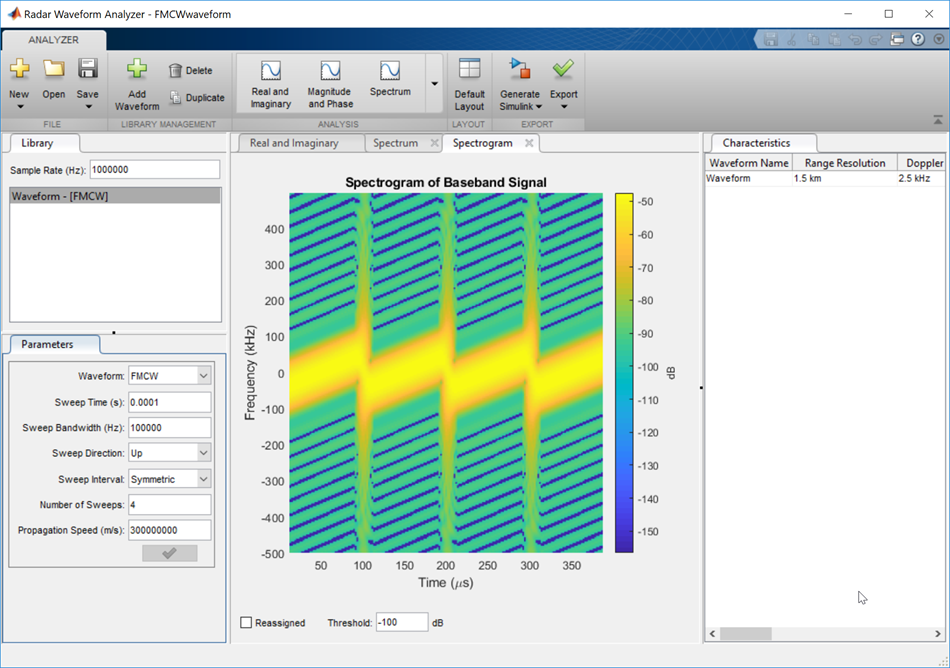Enable the Reassigned checkbox

tap(247, 623)
